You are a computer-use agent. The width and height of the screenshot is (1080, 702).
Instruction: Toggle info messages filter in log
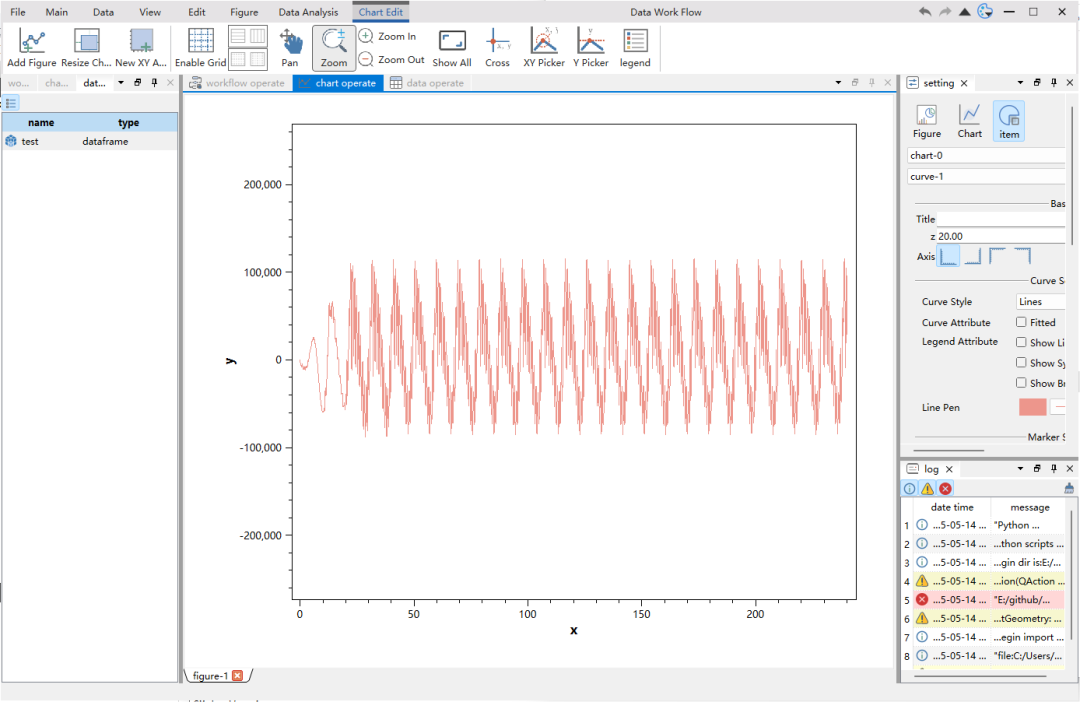pyautogui.click(x=909, y=488)
